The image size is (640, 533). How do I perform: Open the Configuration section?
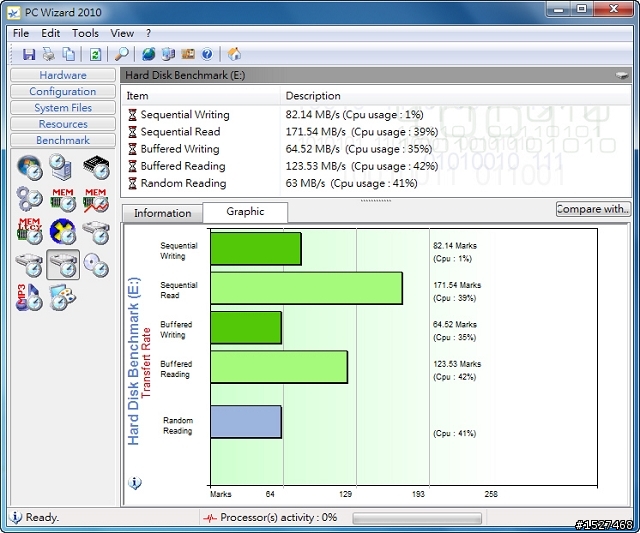click(63, 91)
